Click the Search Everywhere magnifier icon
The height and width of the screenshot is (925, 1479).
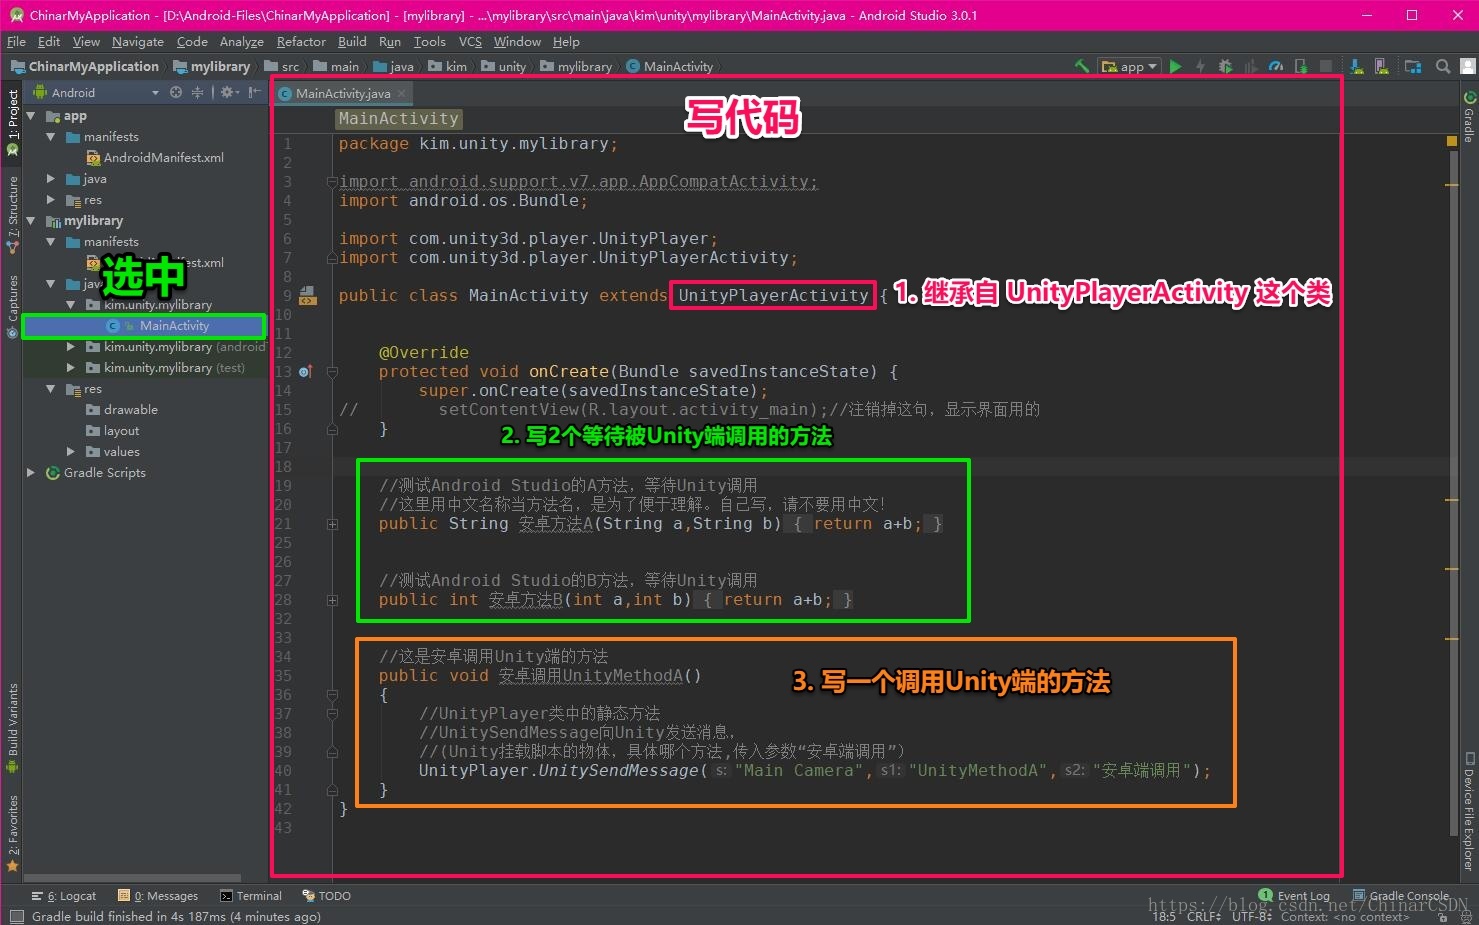click(x=1443, y=66)
